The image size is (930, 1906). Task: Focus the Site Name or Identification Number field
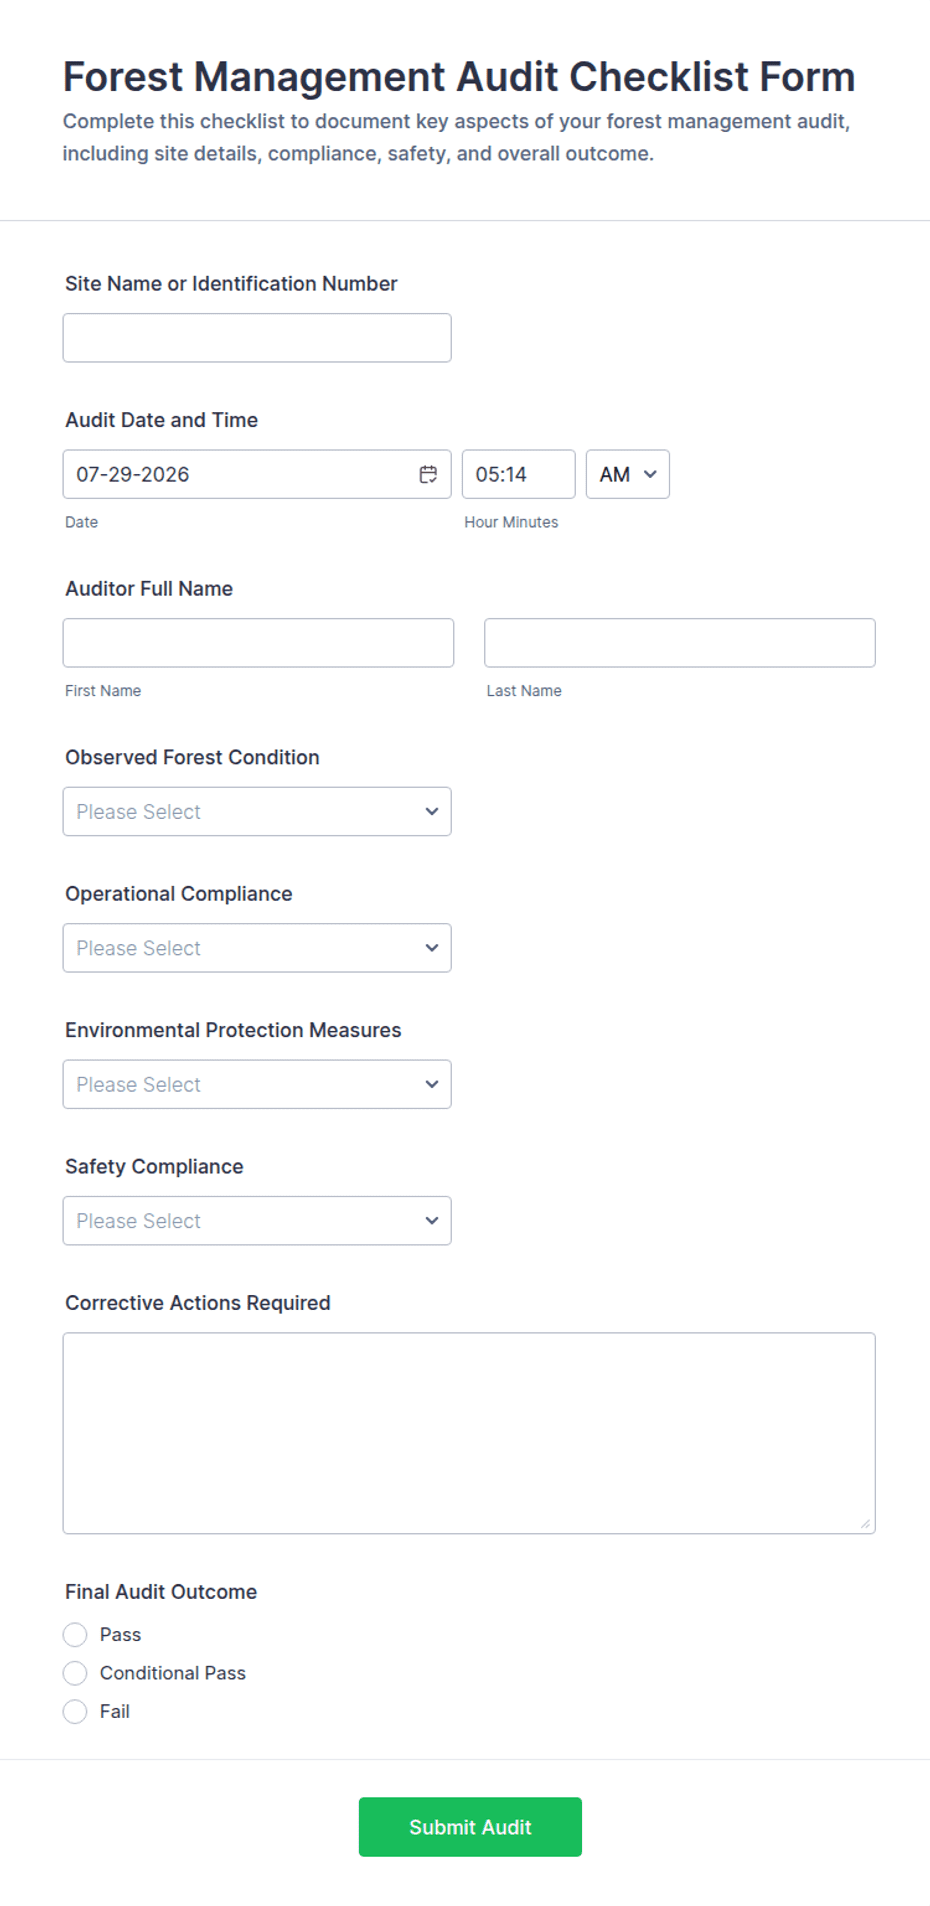257,338
